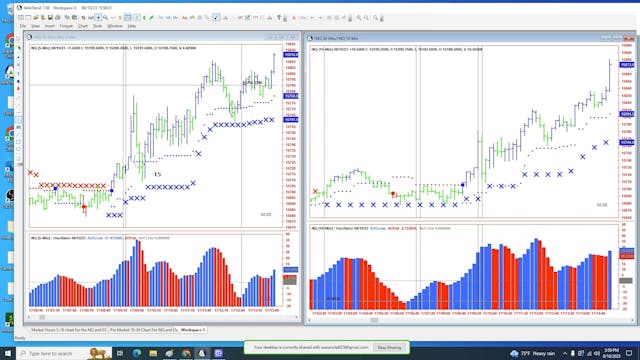Save workspace with the floppy disk icon
This screenshot has height=360, width=640.
51,18
